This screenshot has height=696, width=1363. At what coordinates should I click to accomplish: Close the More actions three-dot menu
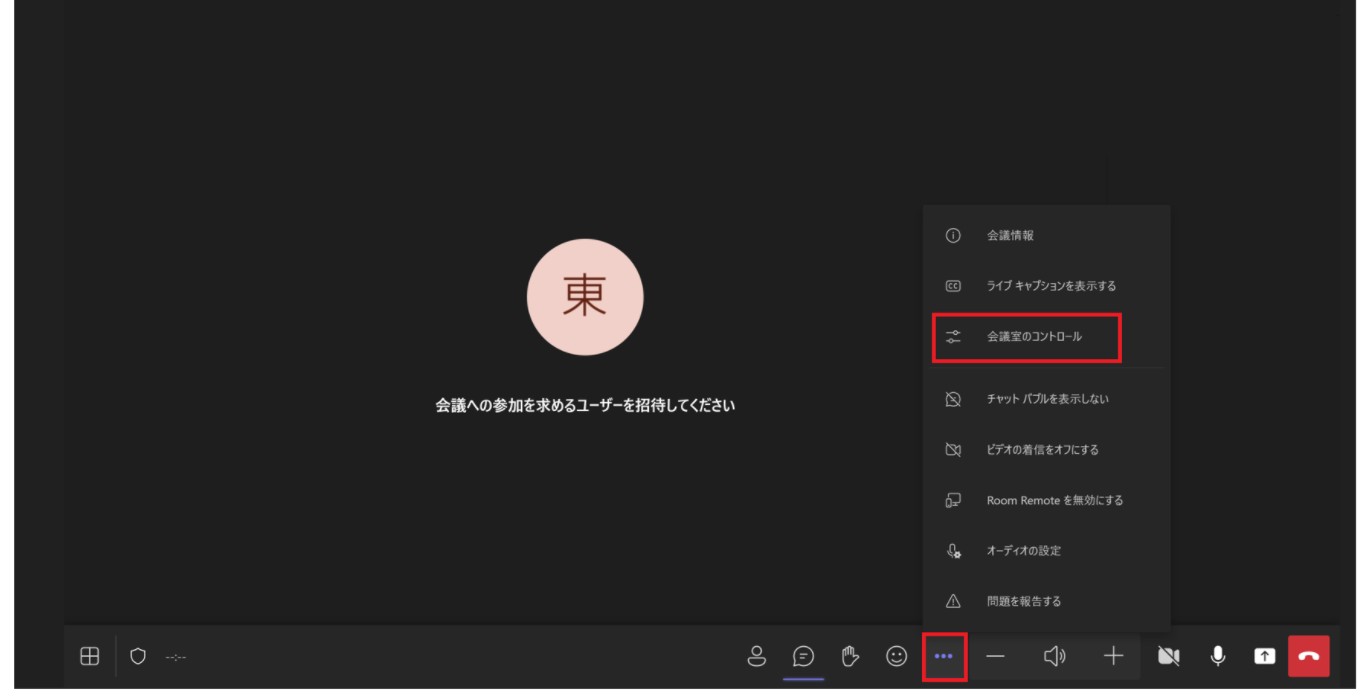coord(944,657)
